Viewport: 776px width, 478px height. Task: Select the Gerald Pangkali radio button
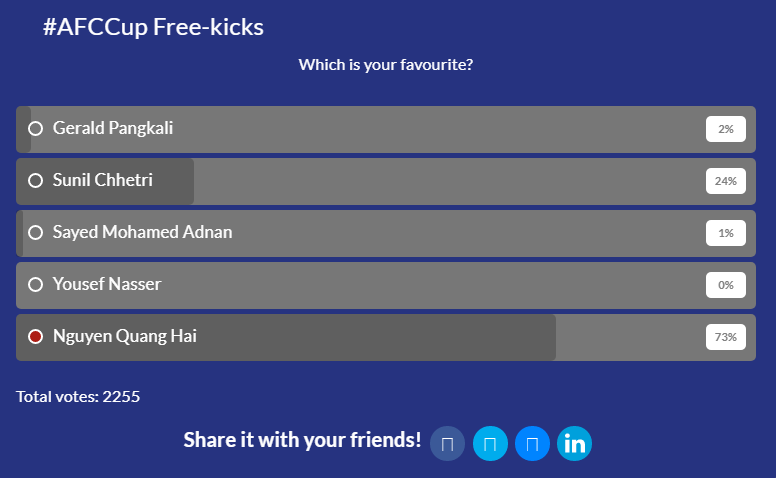[35, 129]
